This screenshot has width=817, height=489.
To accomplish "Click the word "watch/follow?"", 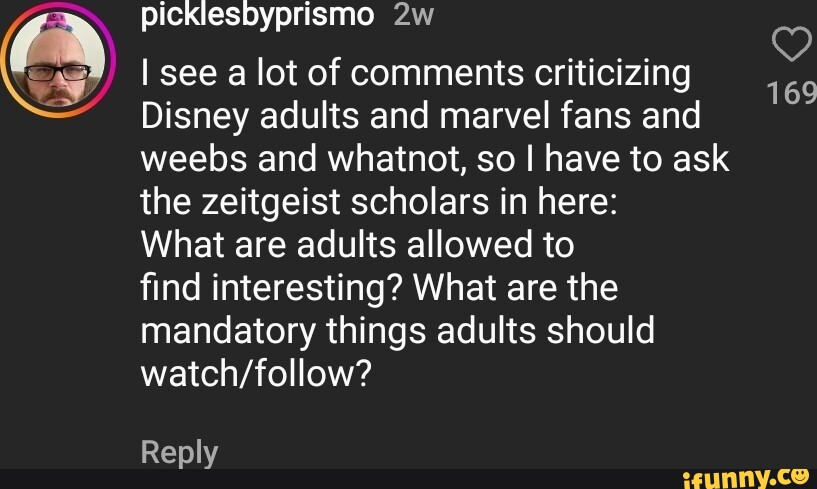I will coord(257,375).
